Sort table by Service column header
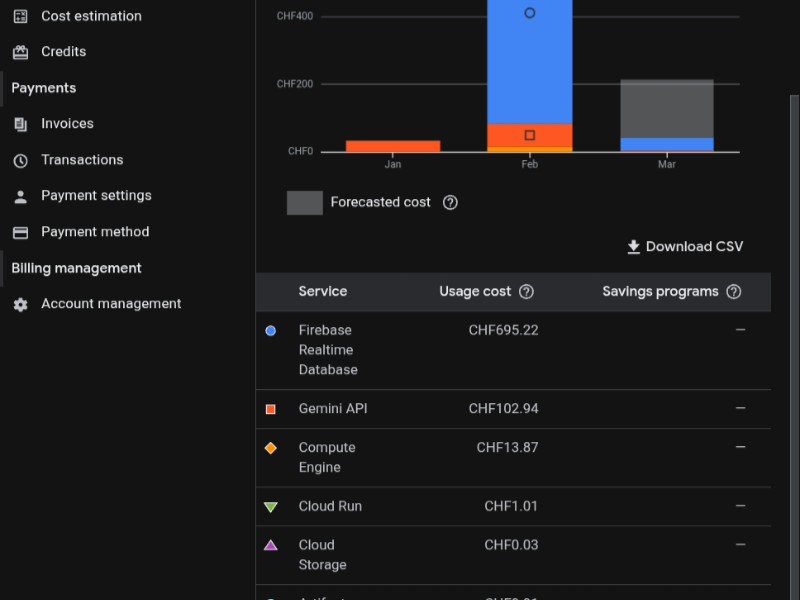The height and width of the screenshot is (600, 800). 322,292
